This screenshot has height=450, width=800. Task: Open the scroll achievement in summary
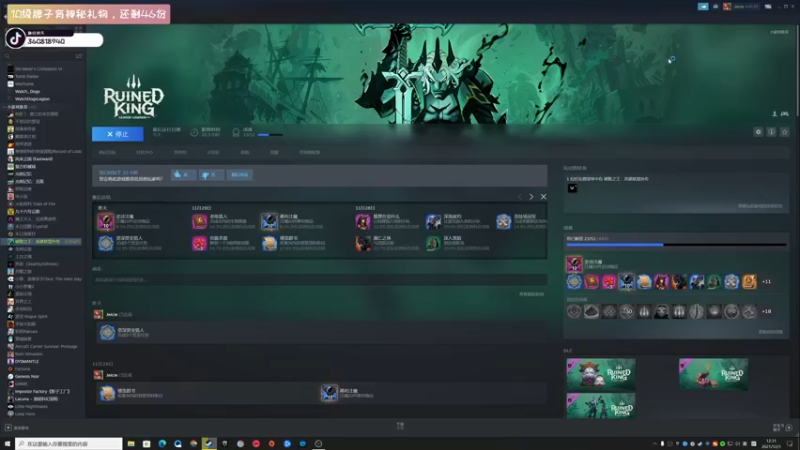click(x=269, y=243)
